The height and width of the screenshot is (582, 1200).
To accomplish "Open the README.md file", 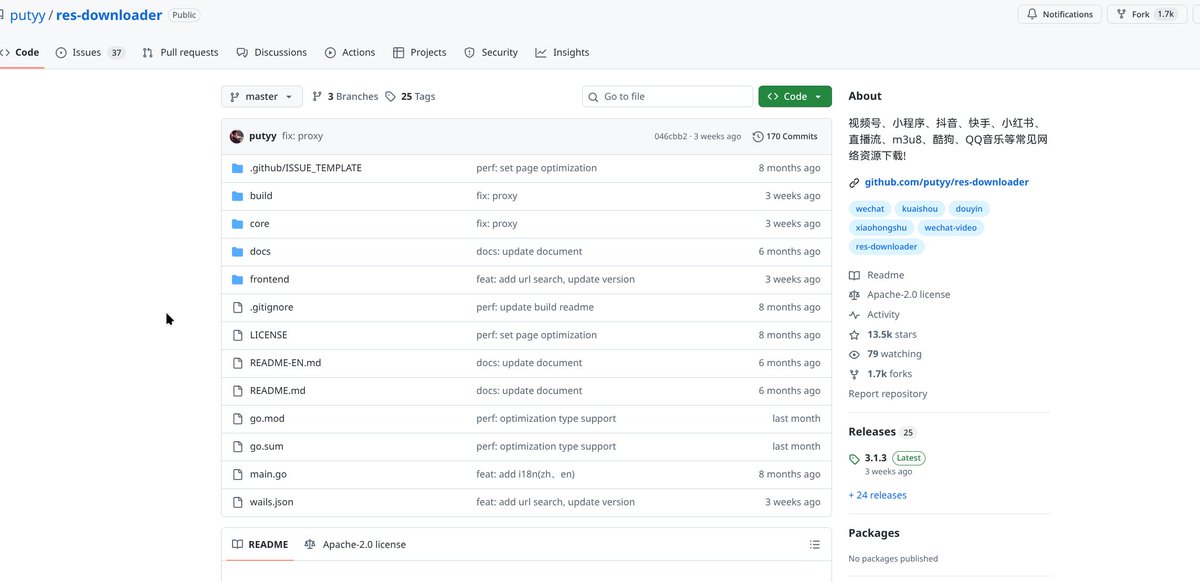I will pyautogui.click(x=277, y=391).
